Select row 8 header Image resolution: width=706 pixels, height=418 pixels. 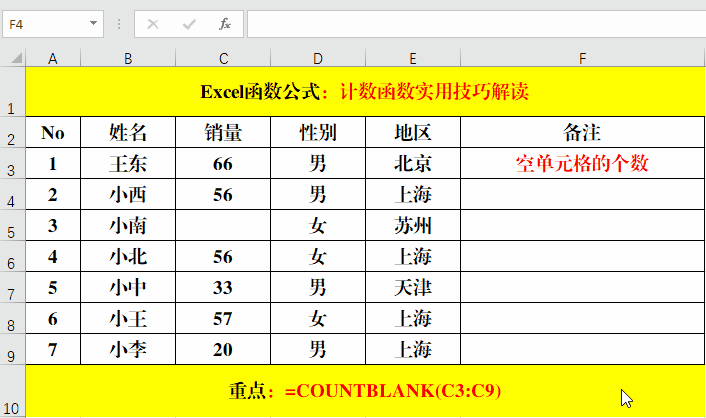[13, 318]
